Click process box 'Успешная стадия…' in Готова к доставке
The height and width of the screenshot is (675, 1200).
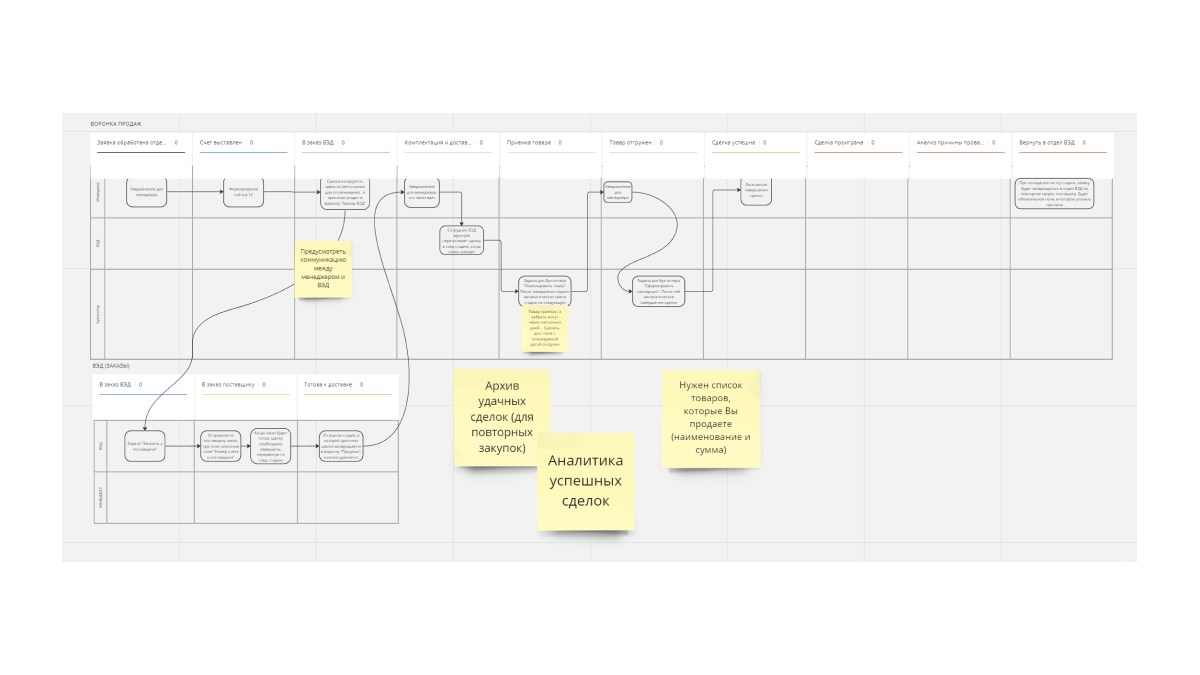(343, 446)
